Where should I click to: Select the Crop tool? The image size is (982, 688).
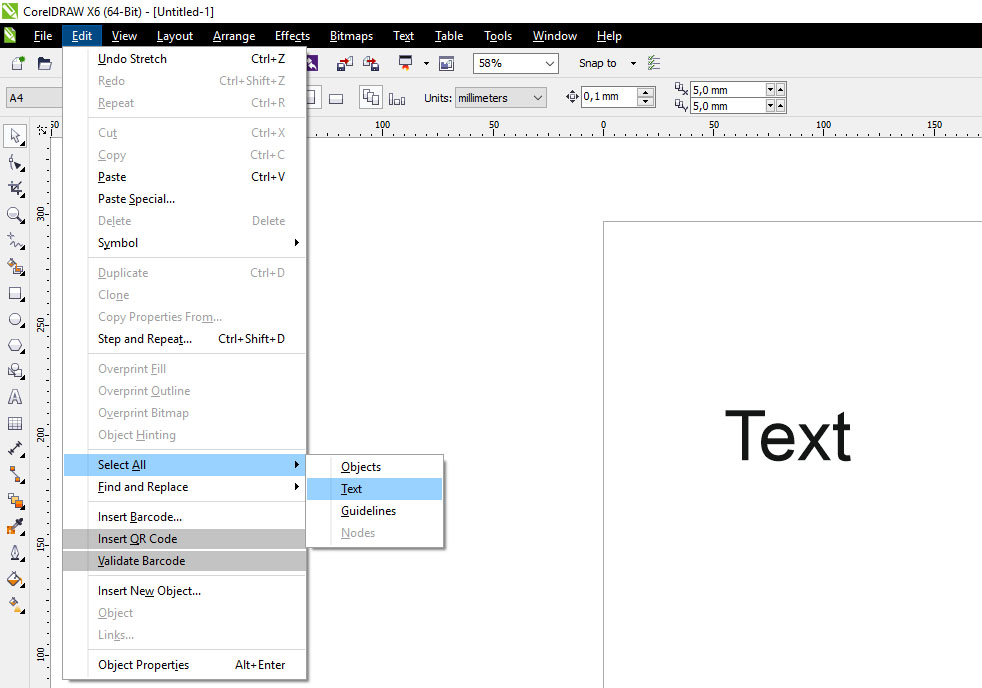(x=15, y=188)
